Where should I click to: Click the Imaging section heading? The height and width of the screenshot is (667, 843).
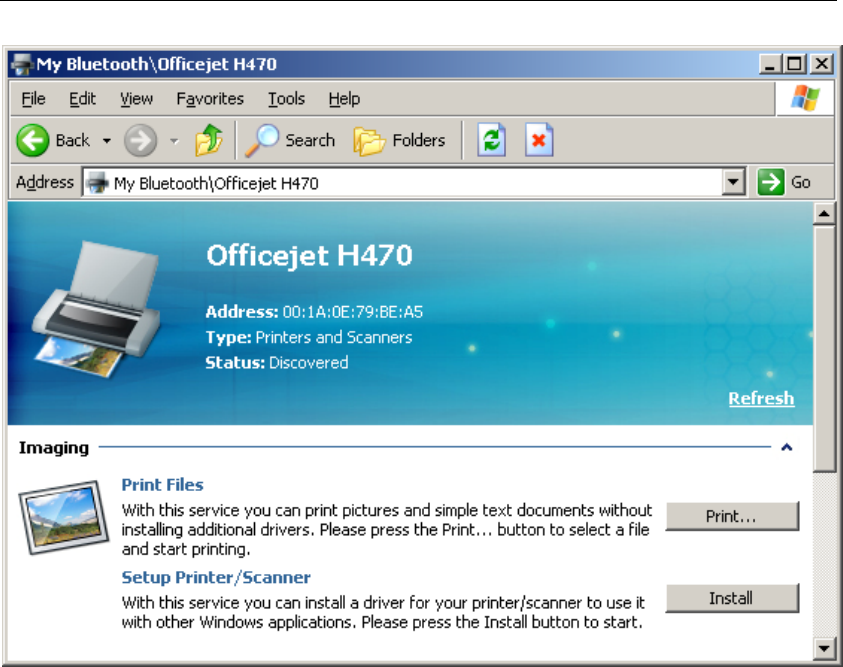pos(54,448)
